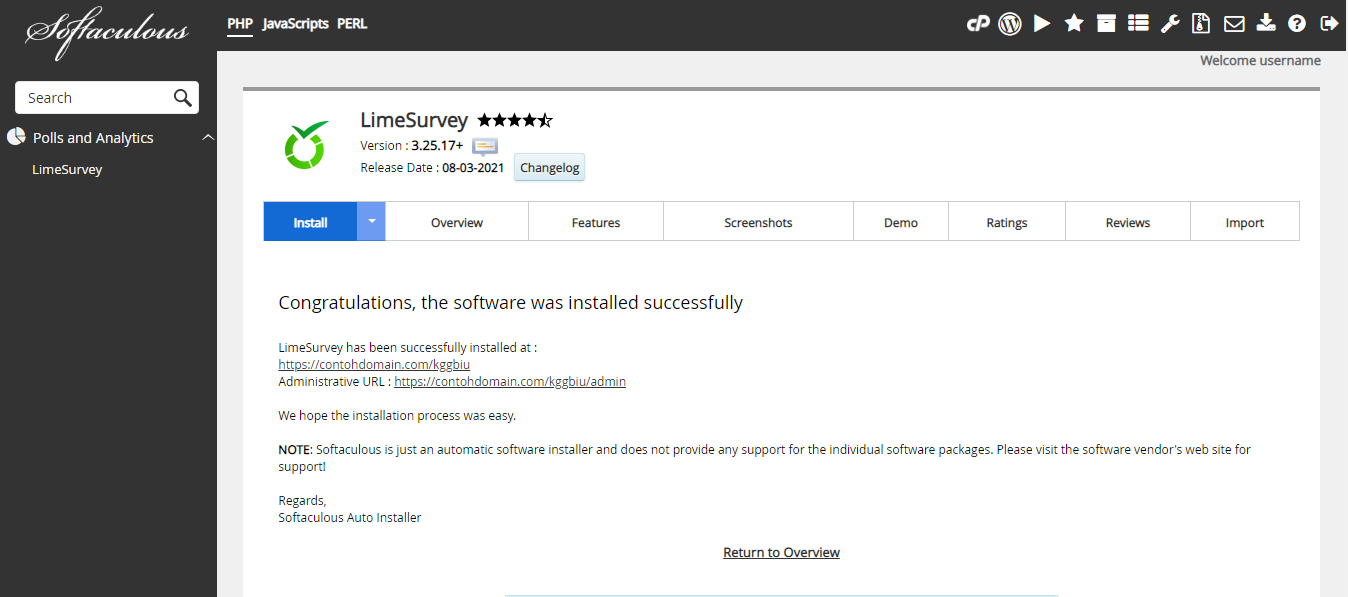Click the Help question mark icon
The height and width of the screenshot is (597, 1348).
[1296, 23]
